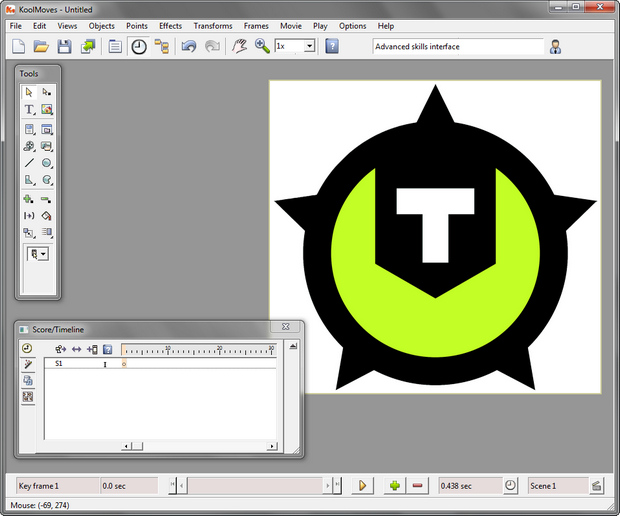Click the New document icon
The height and width of the screenshot is (516, 620).
[x=19, y=46]
